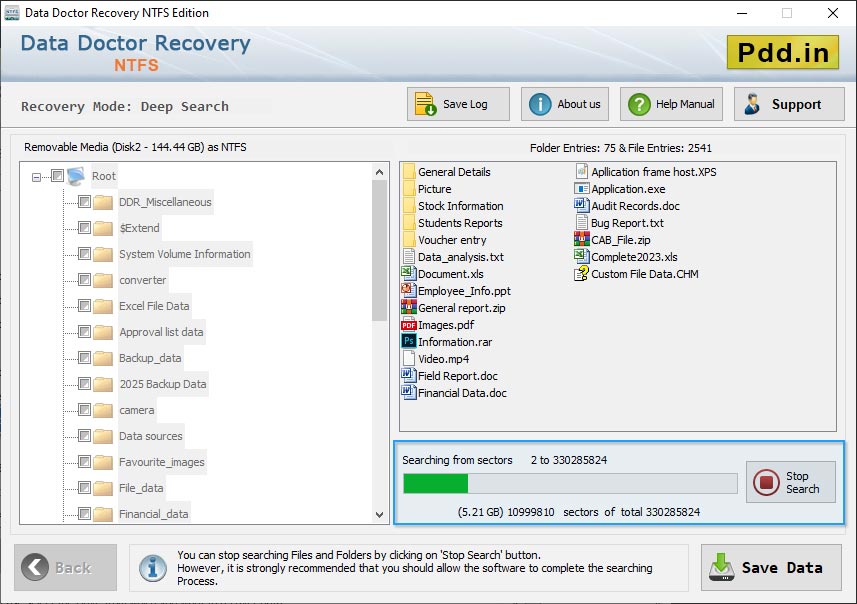This screenshot has height=604, width=857.
Task: Select Bug Report.txt file icon
Action: [582, 222]
